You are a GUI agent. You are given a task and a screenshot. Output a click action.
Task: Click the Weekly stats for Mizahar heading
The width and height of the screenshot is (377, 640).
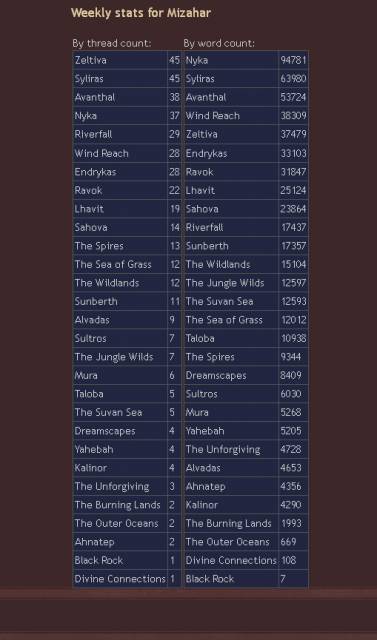141,13
